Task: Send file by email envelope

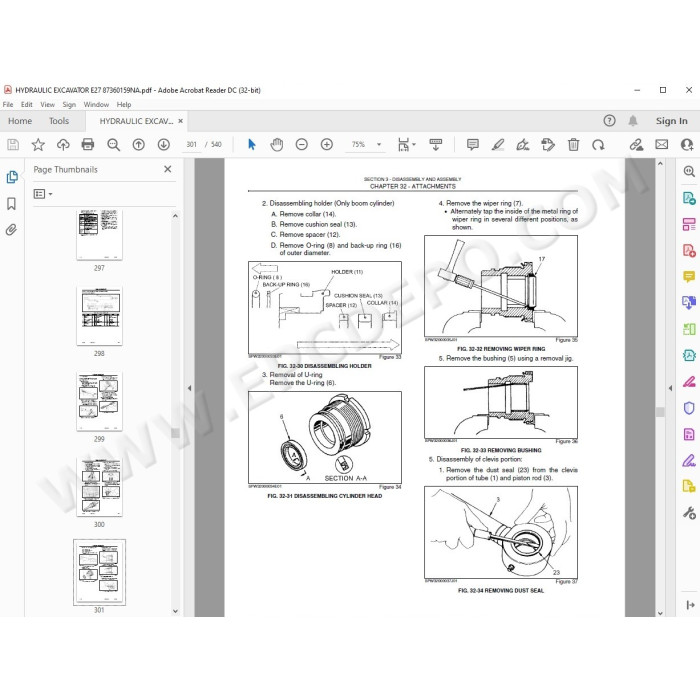Action: click(x=662, y=145)
